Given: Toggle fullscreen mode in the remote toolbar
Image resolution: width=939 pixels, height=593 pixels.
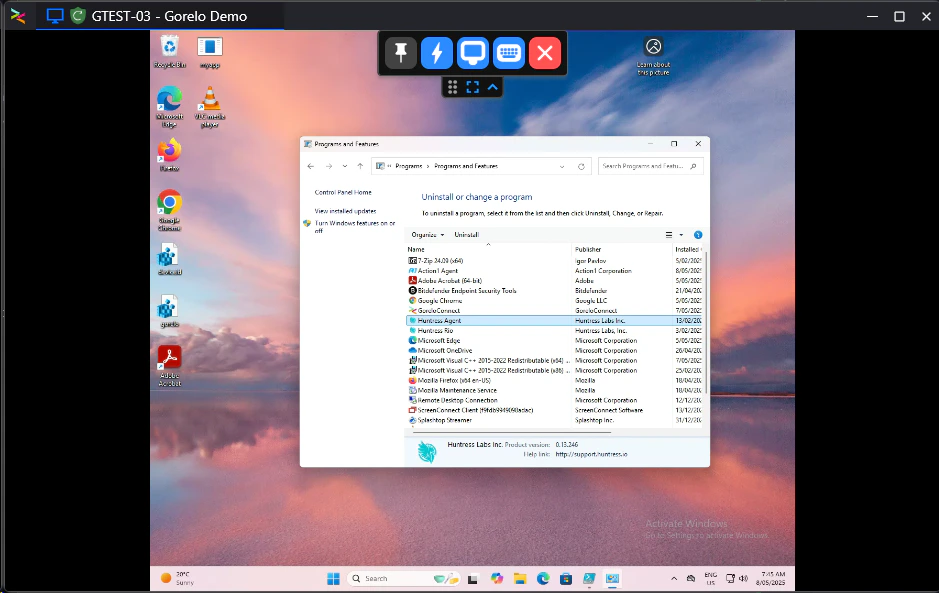Looking at the screenshot, I should [473, 87].
